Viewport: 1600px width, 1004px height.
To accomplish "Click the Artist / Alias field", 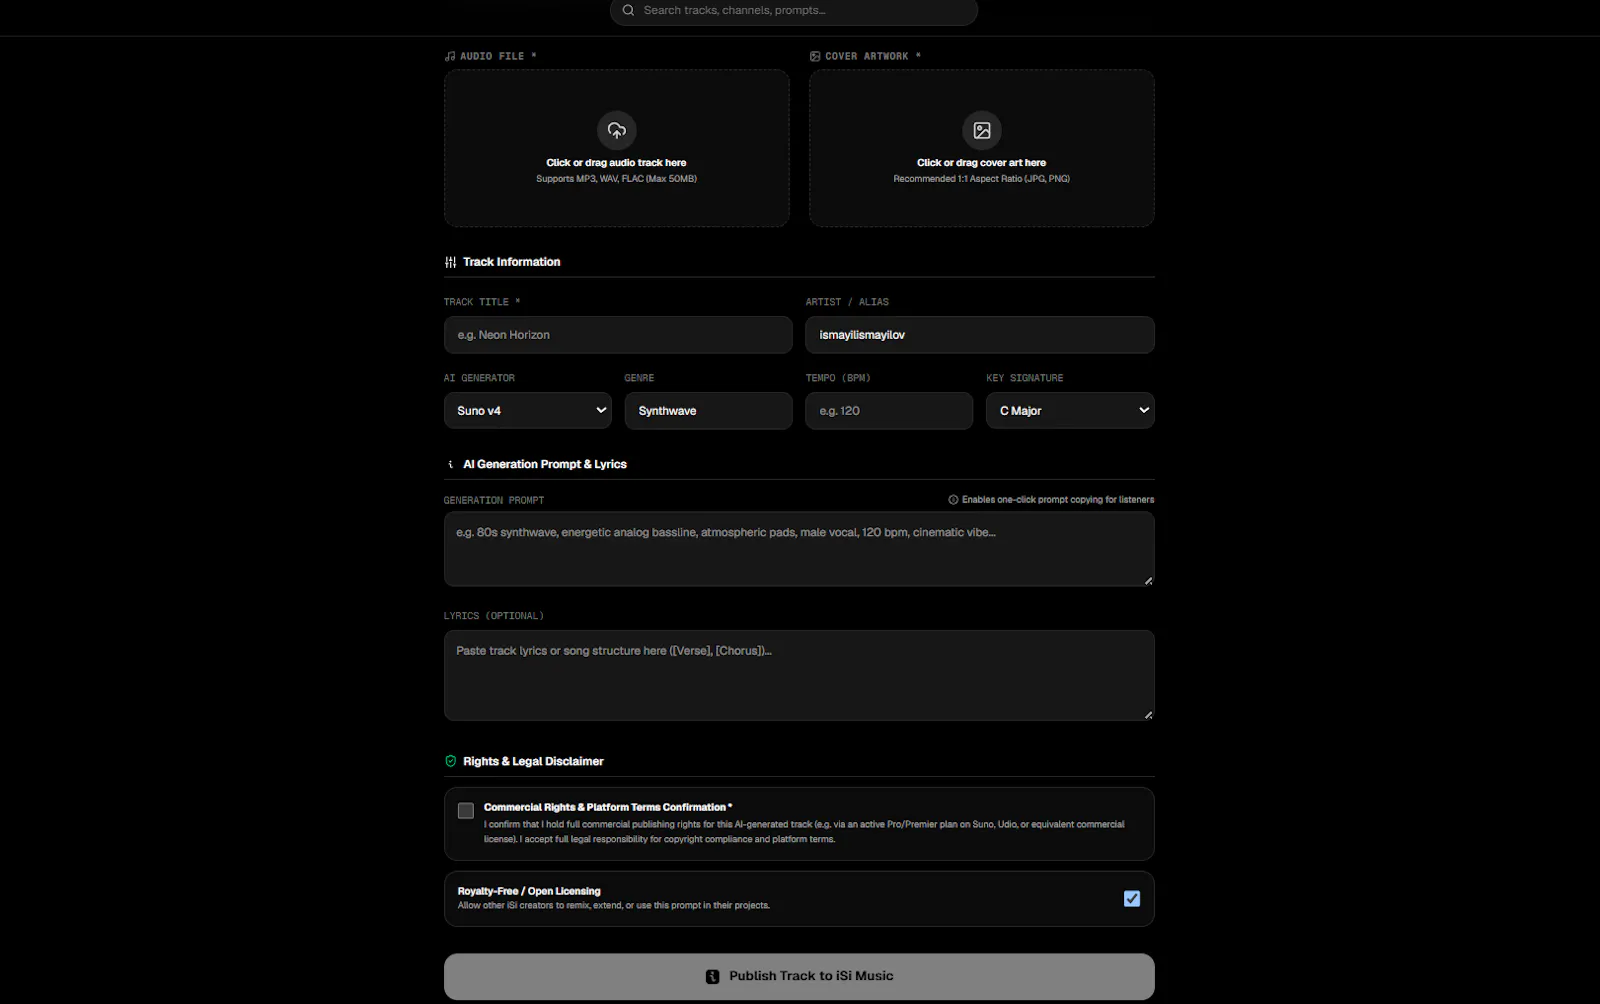I will click(x=980, y=335).
